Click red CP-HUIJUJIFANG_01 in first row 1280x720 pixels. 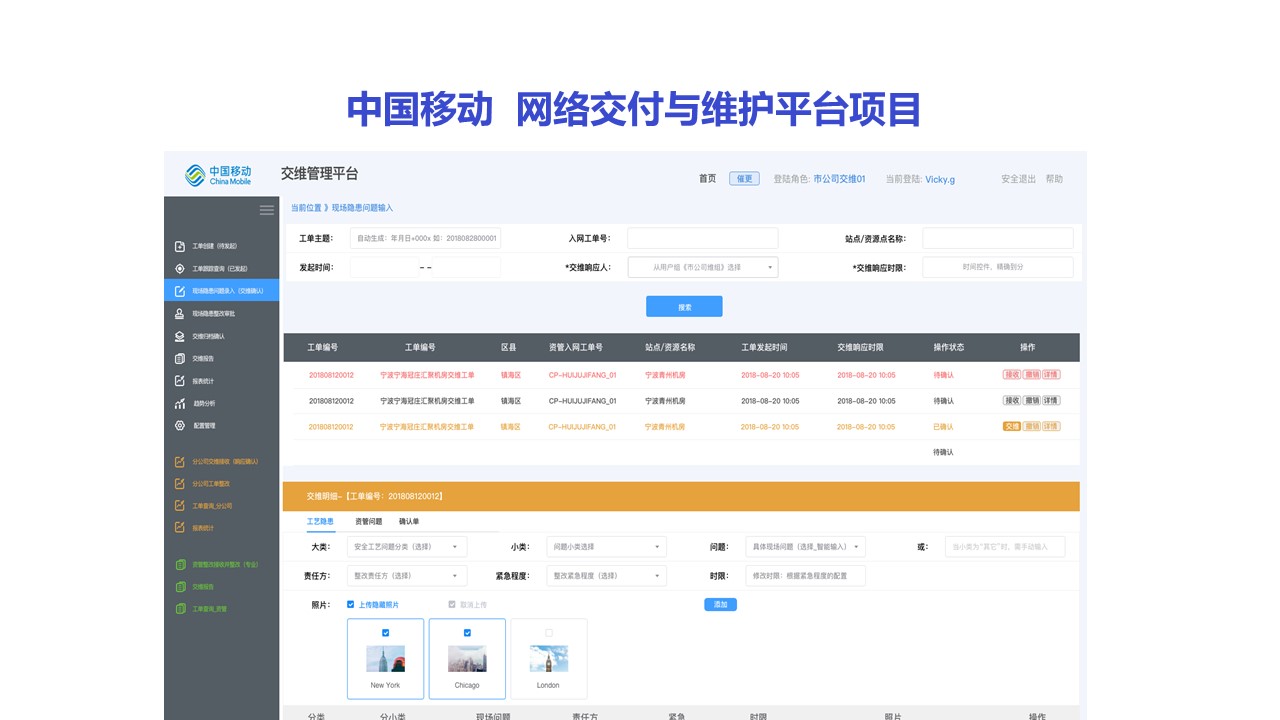(x=582, y=375)
